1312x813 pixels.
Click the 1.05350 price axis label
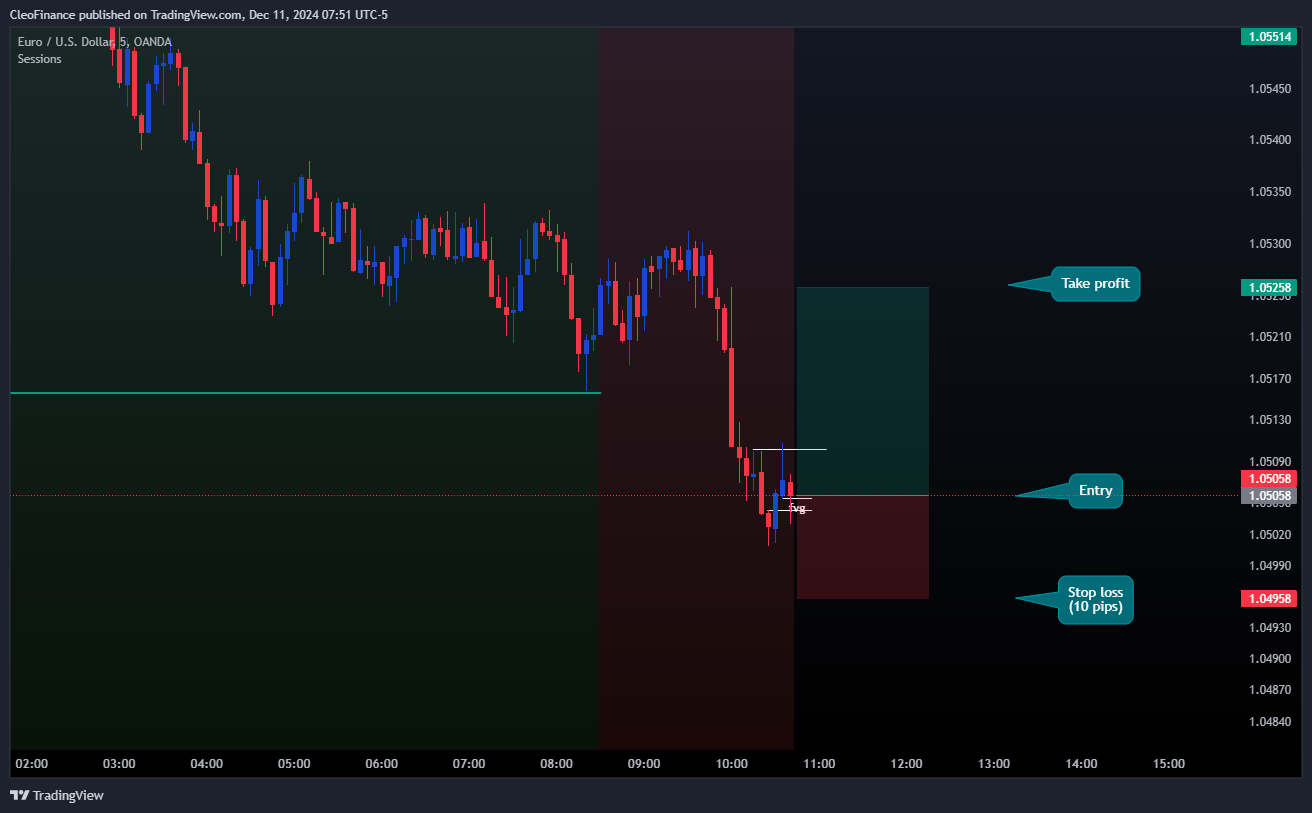[1269, 192]
